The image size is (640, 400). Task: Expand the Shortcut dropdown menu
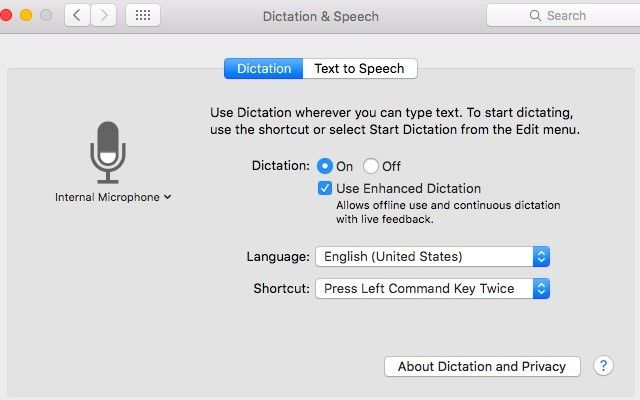click(x=432, y=289)
